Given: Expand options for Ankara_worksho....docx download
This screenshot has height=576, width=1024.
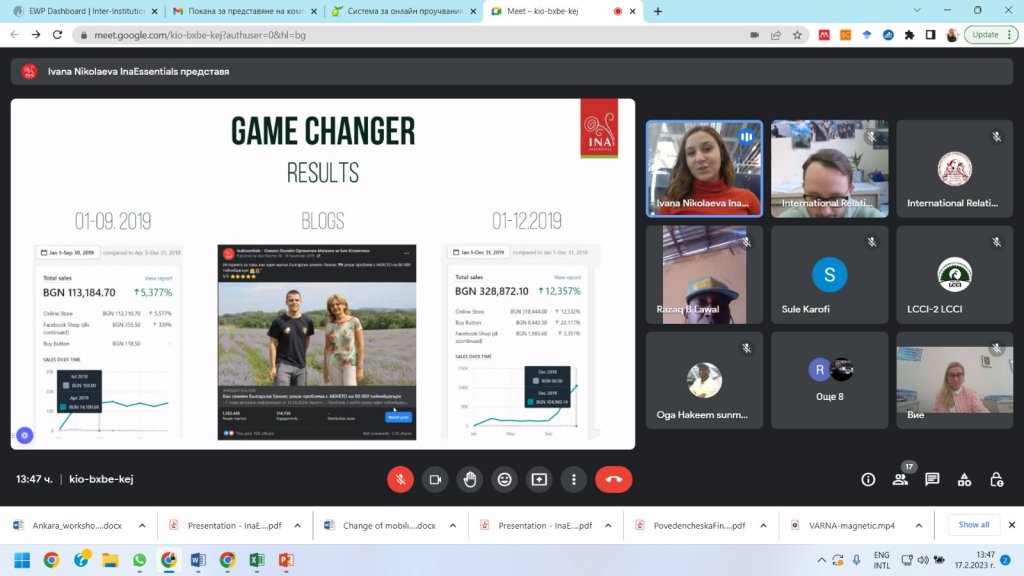Looking at the screenshot, I should tap(142, 525).
